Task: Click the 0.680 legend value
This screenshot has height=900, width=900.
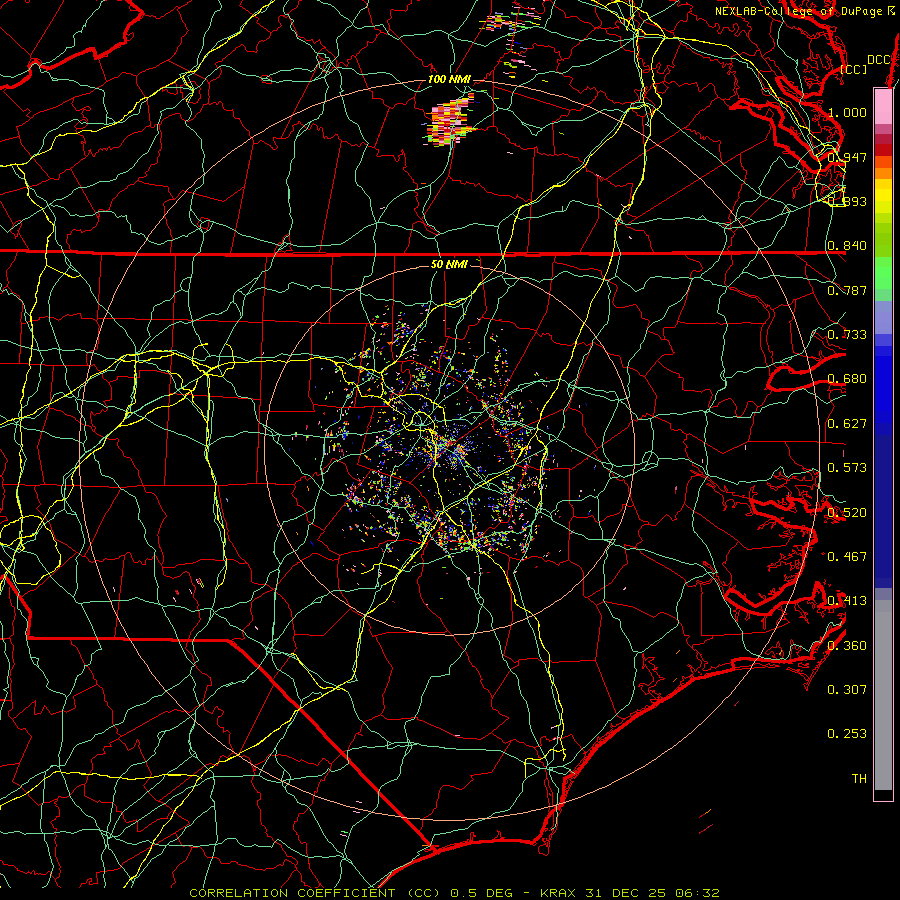Action: click(x=847, y=379)
